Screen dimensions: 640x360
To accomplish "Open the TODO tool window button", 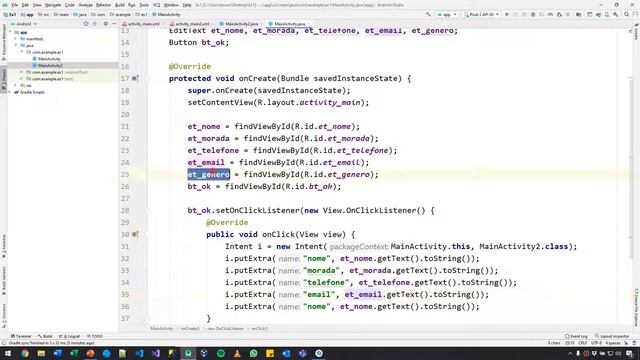I will pos(95,336).
